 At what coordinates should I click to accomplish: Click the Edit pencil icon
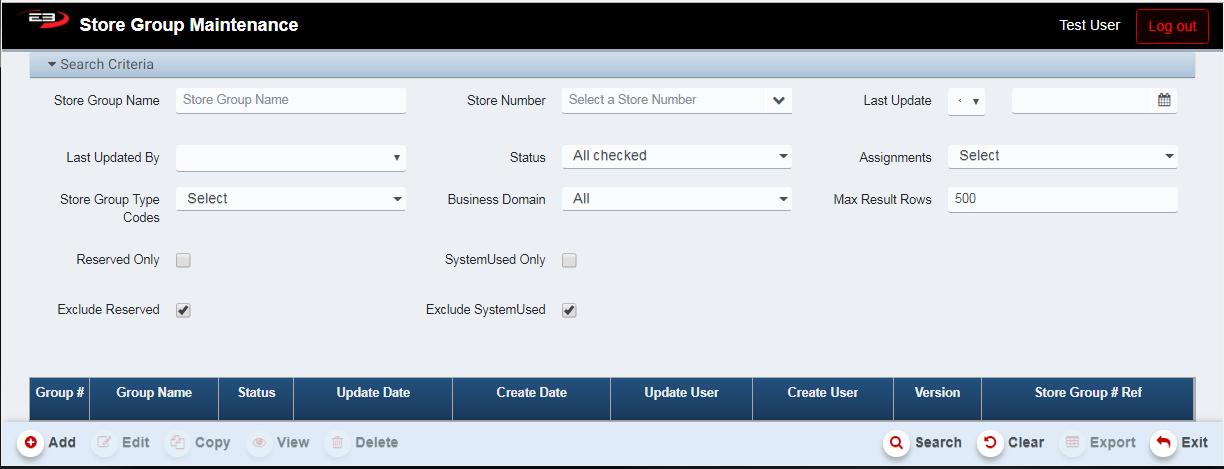pos(105,442)
